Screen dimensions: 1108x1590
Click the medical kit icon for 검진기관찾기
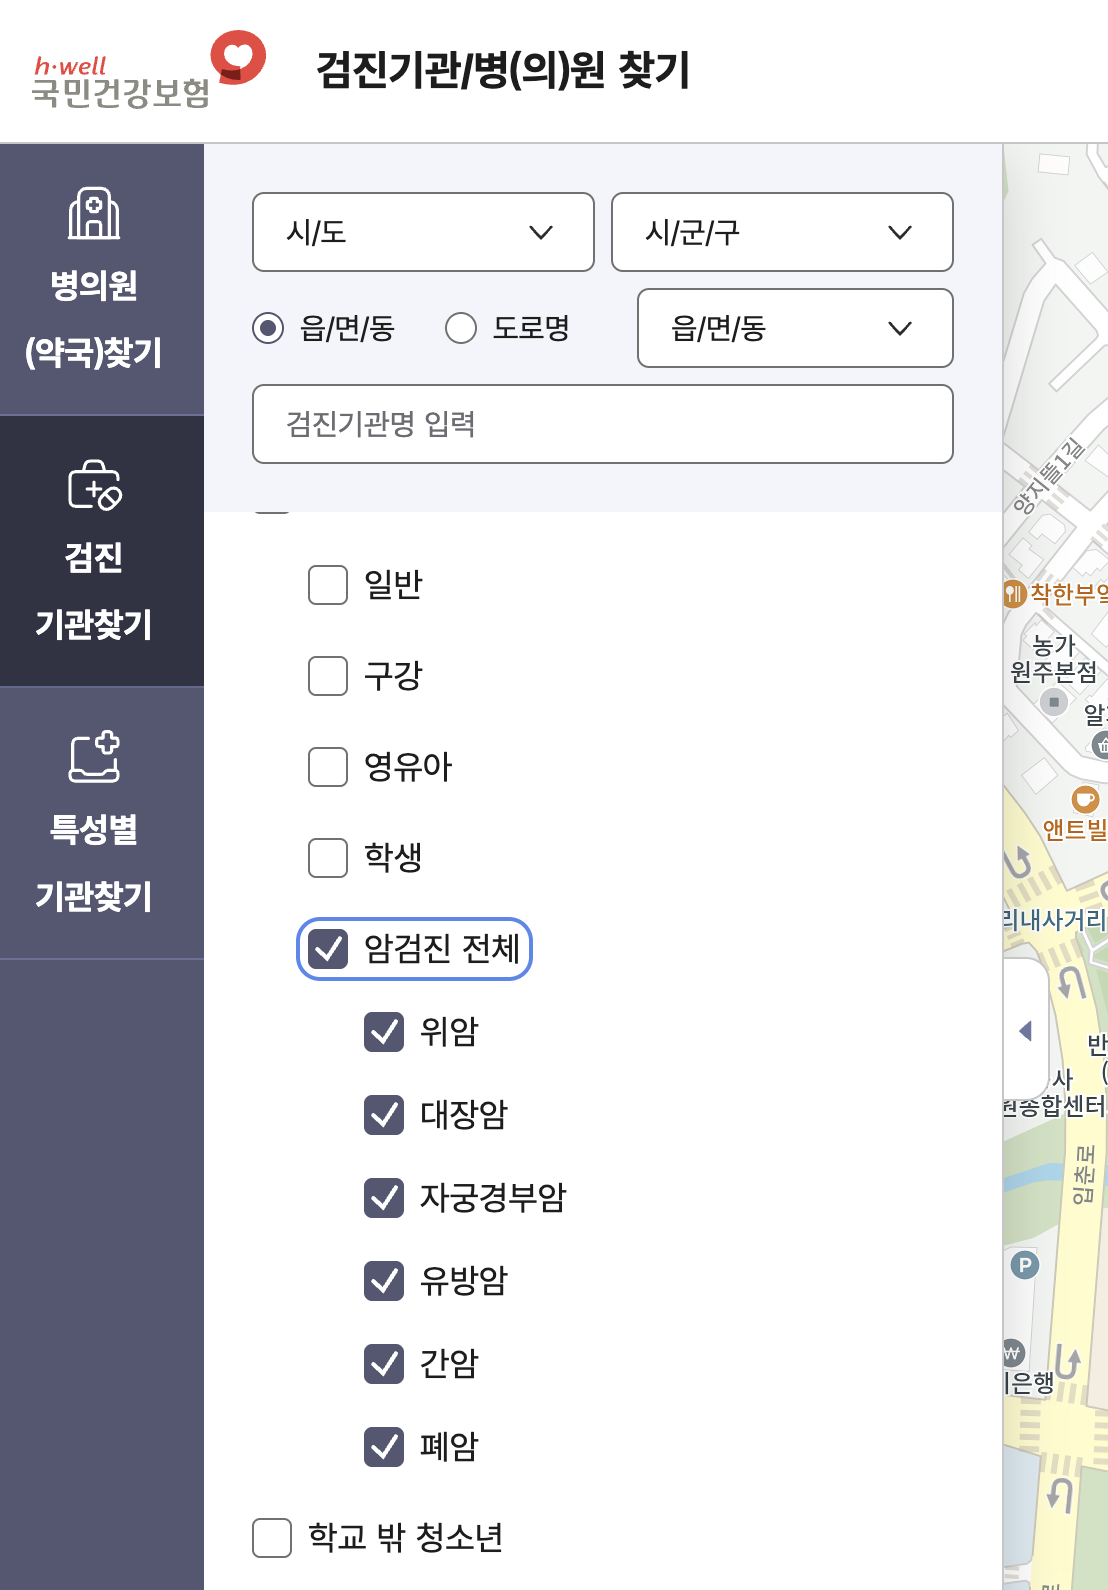pyautogui.click(x=94, y=485)
